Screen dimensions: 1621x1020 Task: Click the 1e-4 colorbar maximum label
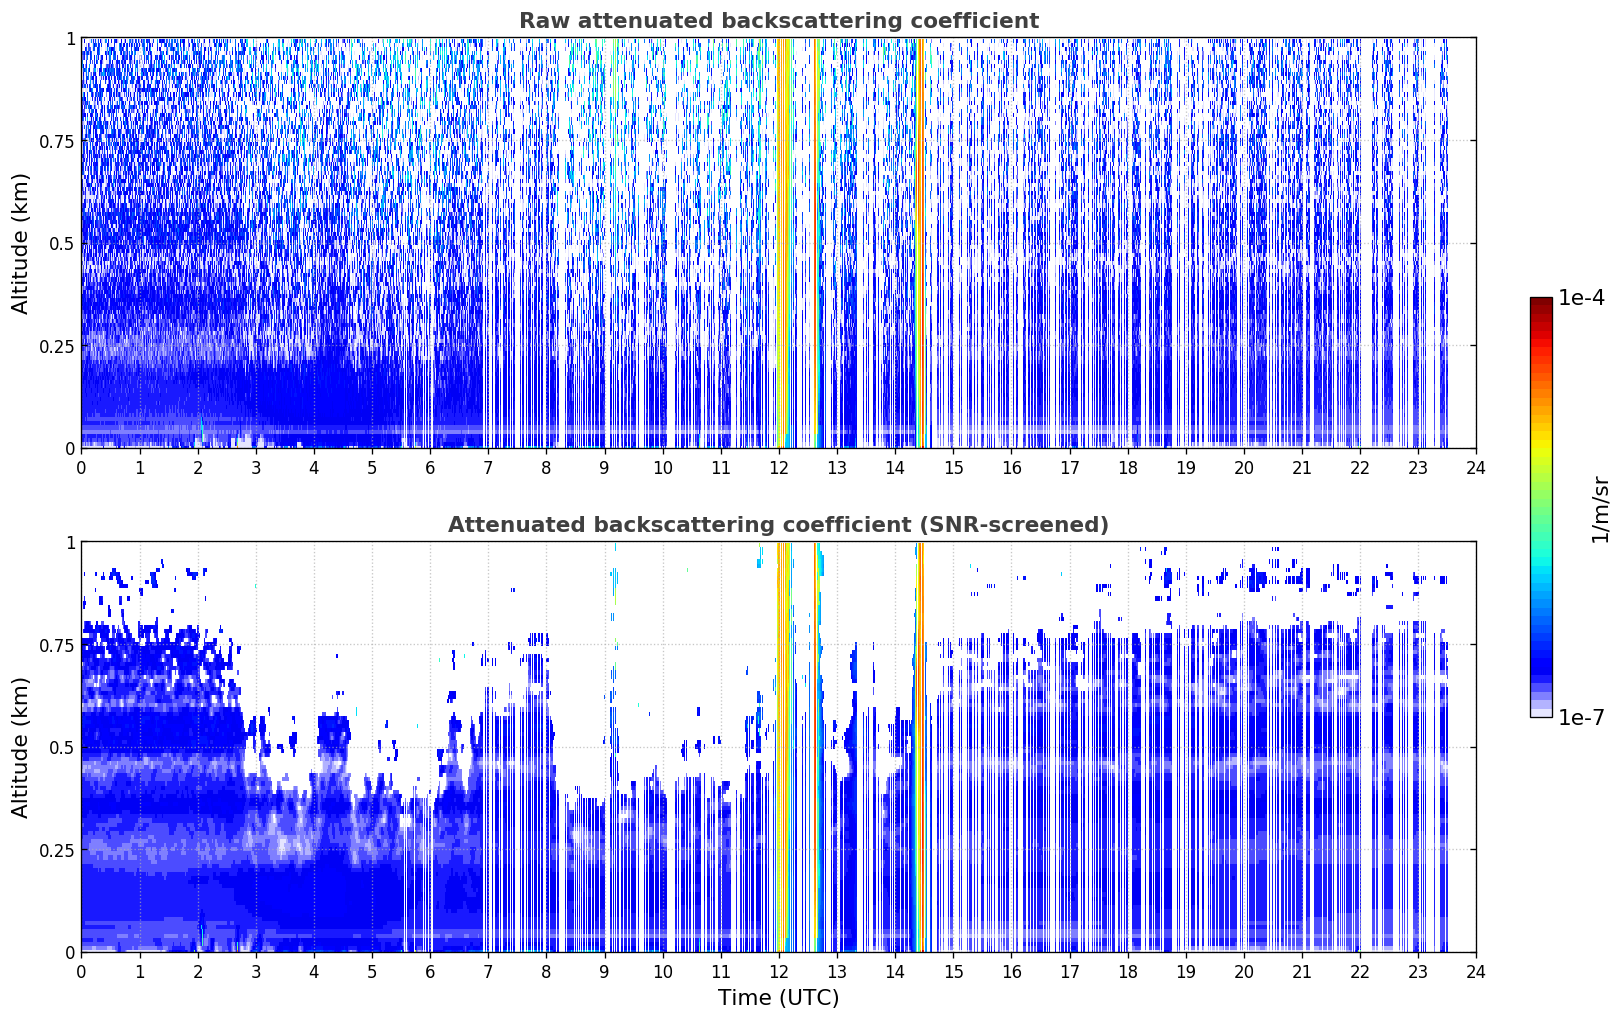click(1581, 298)
